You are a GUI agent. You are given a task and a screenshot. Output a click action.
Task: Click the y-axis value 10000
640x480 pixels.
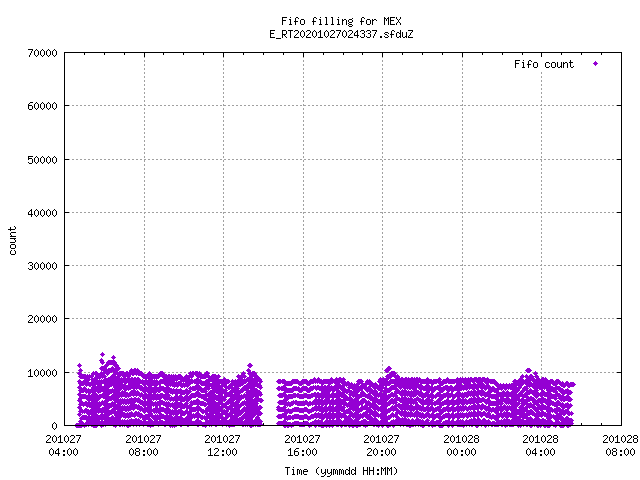[x=42, y=373]
